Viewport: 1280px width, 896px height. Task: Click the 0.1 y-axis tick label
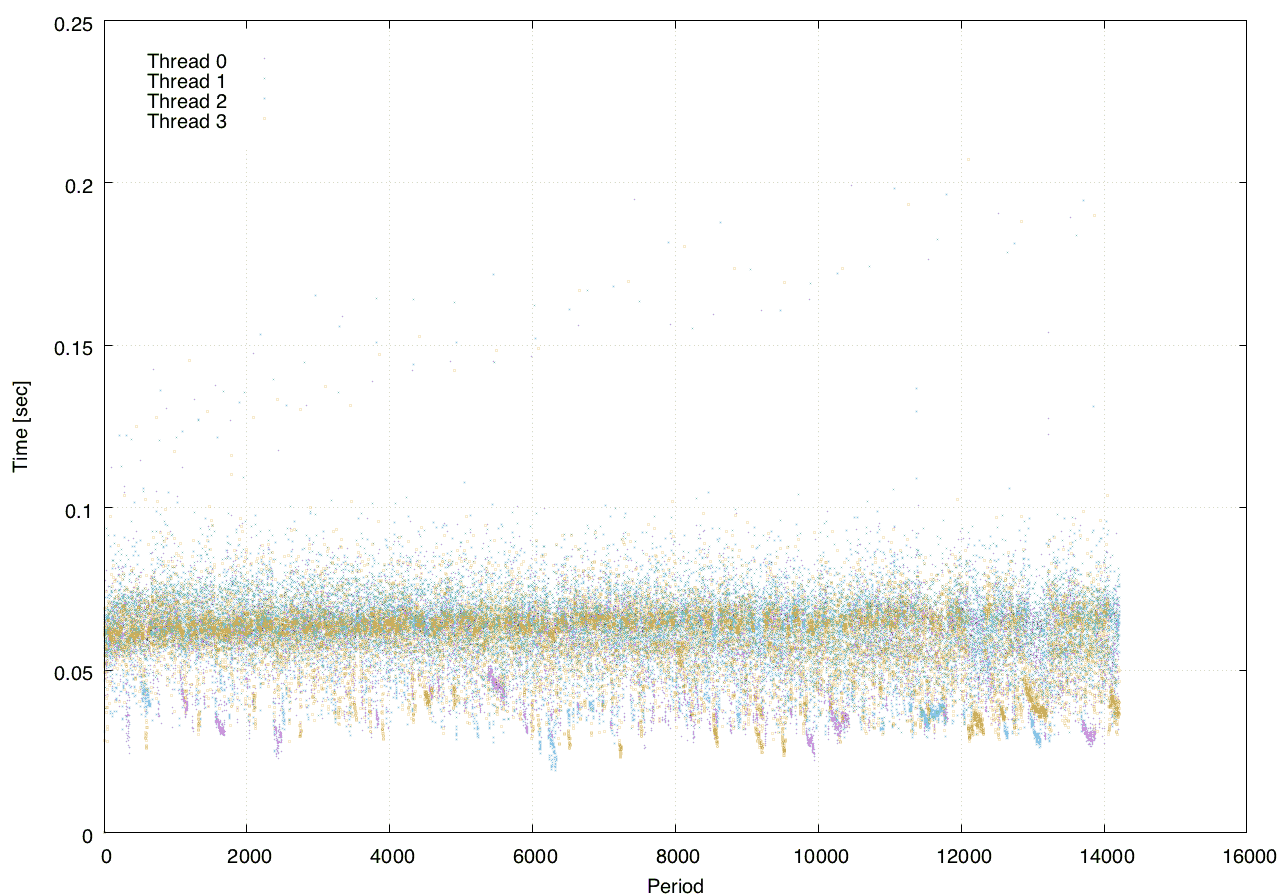77,509
